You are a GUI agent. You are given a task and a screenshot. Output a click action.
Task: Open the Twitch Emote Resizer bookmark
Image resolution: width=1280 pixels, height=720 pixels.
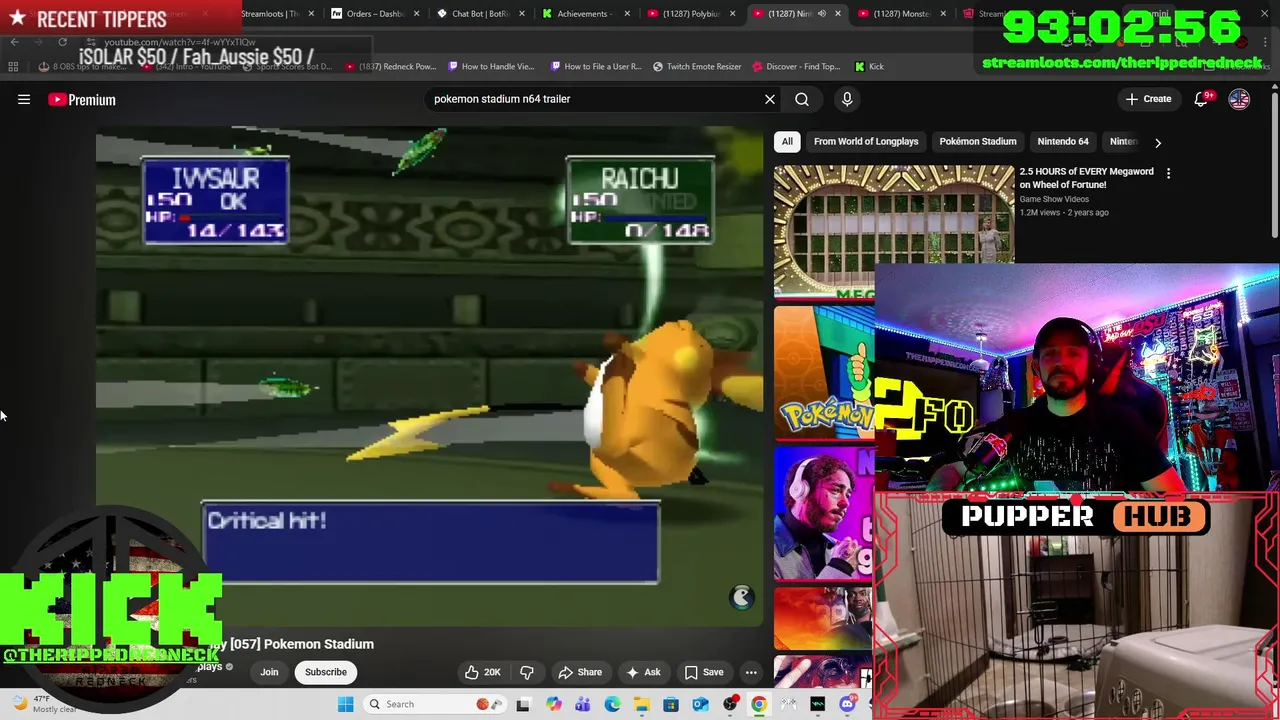coord(697,66)
